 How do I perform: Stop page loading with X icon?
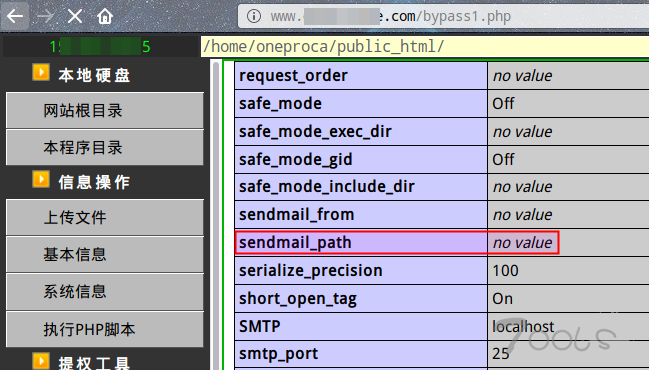[75, 17]
